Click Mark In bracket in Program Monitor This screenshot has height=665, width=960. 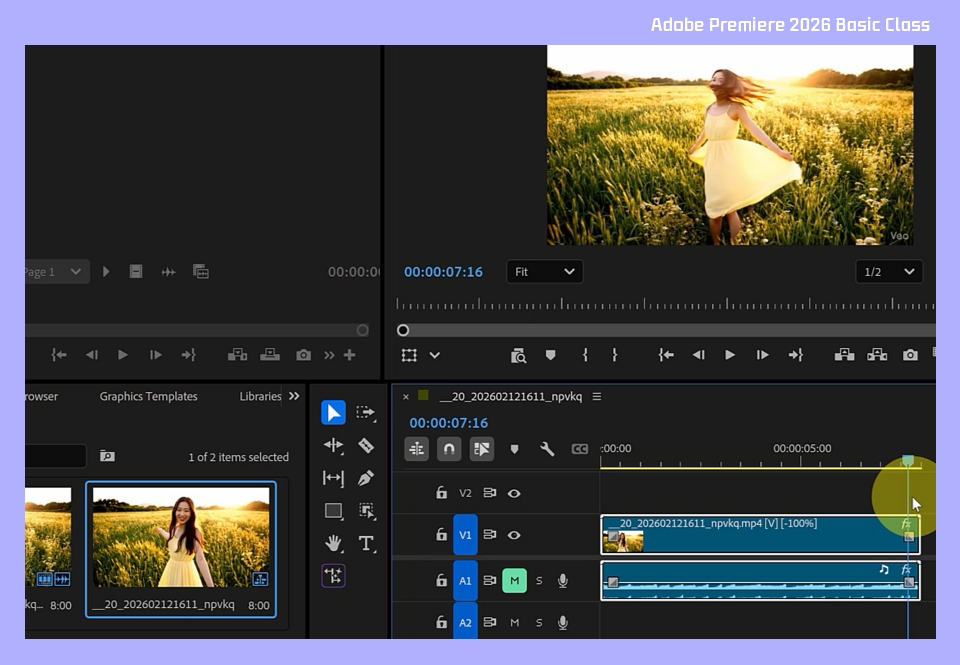pyautogui.click(x=585, y=355)
